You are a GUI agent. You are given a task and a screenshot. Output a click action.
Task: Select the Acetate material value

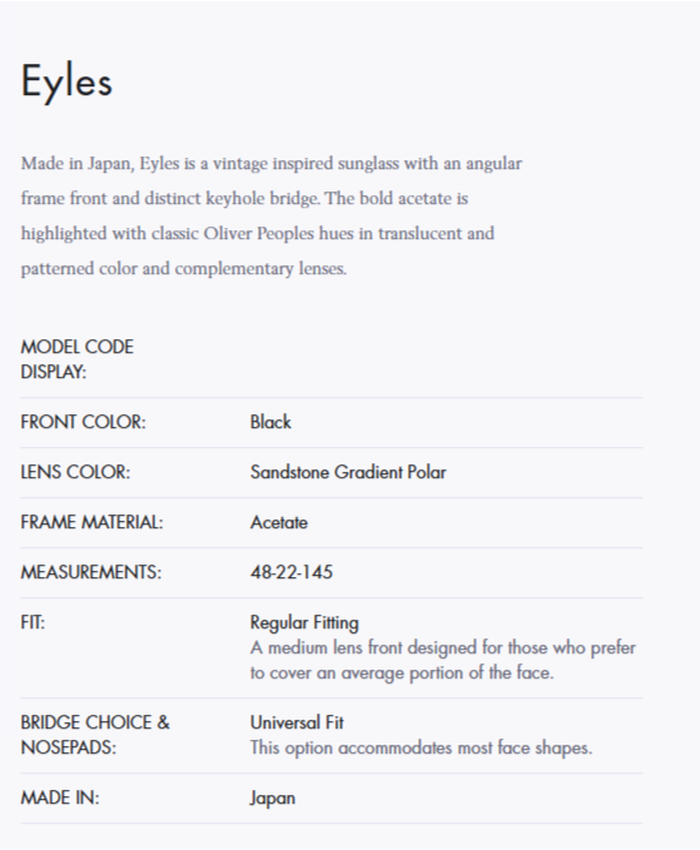tap(279, 522)
